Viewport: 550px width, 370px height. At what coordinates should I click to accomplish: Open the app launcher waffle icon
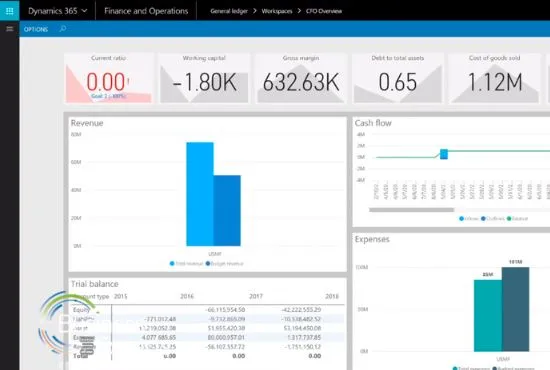coord(9,11)
